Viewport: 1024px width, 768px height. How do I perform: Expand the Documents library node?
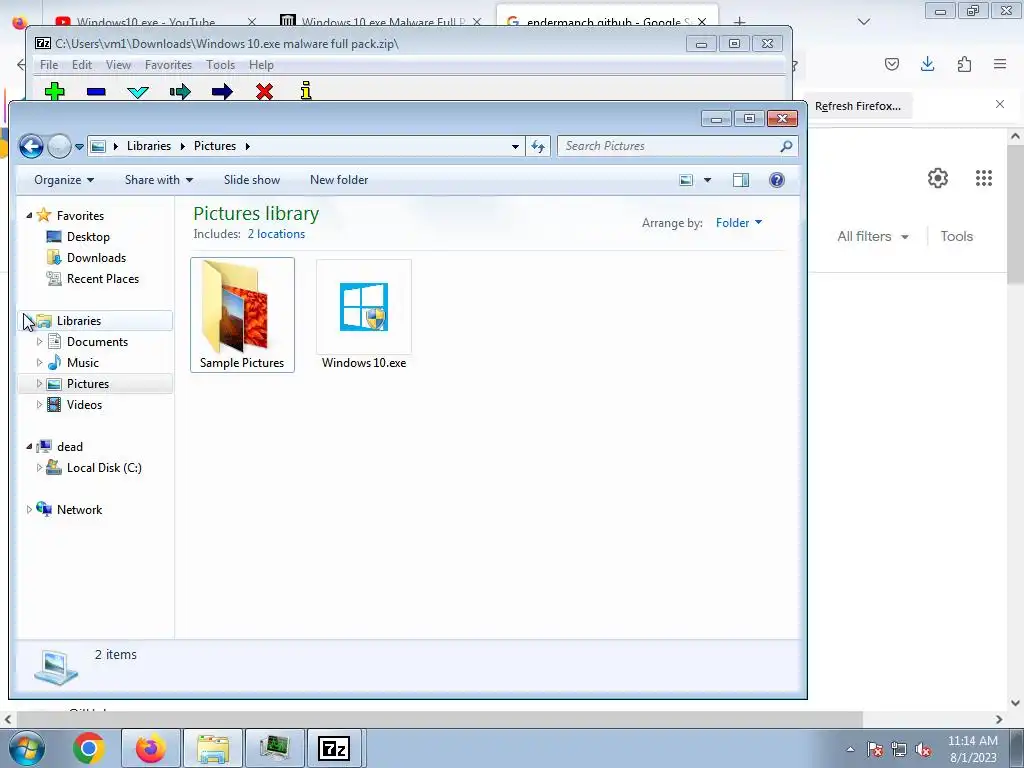click(x=39, y=342)
